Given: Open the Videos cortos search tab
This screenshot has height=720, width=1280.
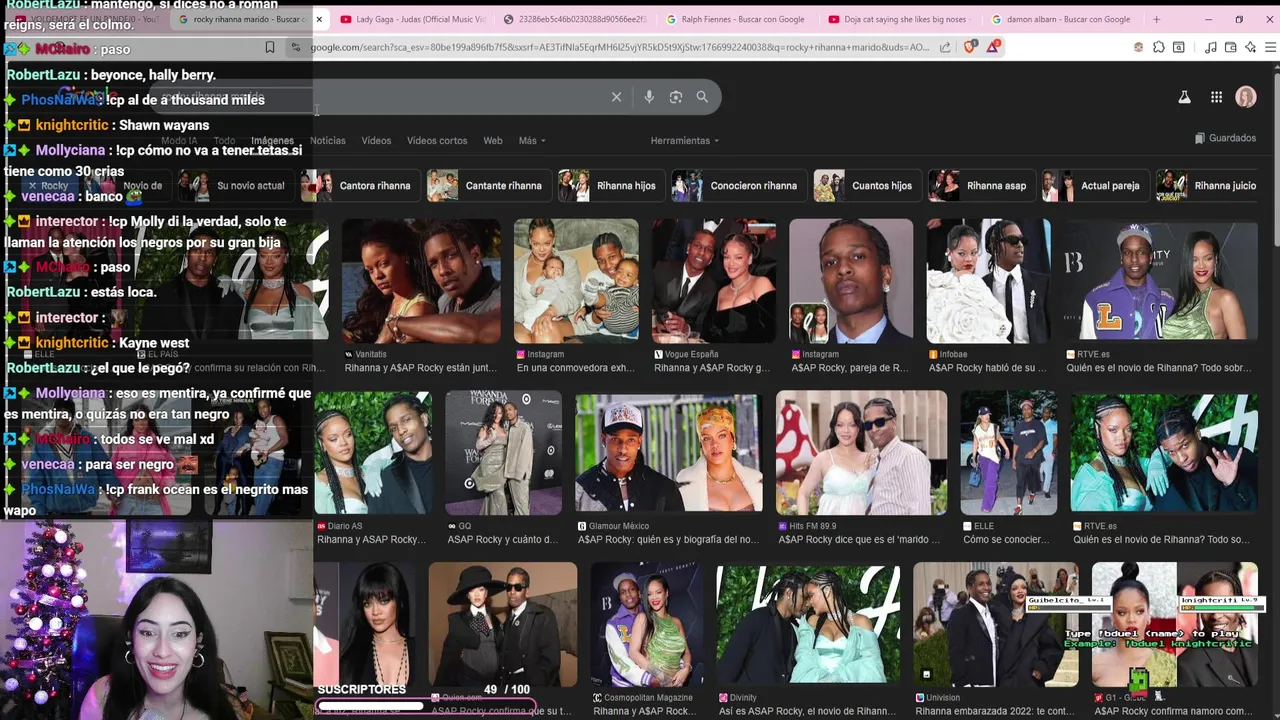Looking at the screenshot, I should (437, 141).
